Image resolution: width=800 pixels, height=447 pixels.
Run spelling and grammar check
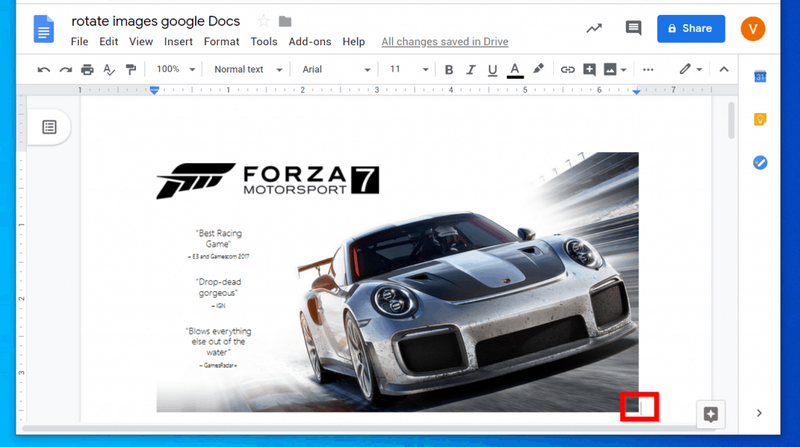point(109,69)
